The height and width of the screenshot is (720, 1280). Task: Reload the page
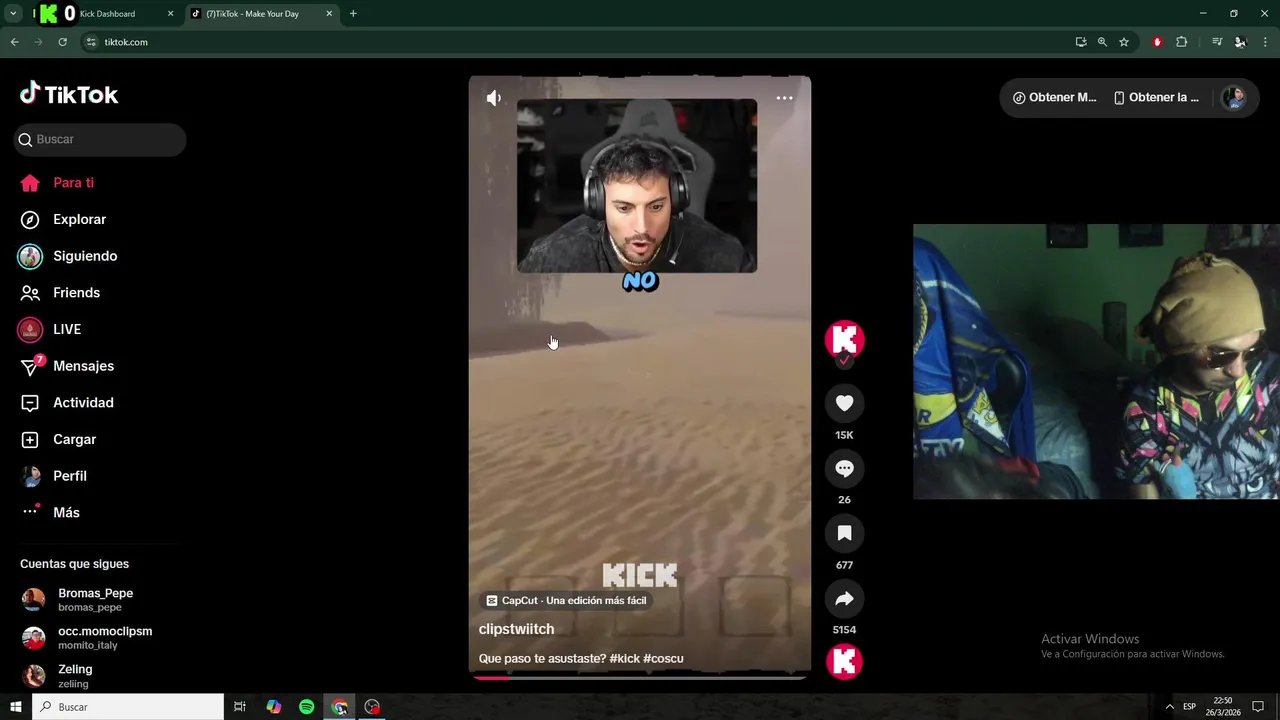(x=62, y=42)
